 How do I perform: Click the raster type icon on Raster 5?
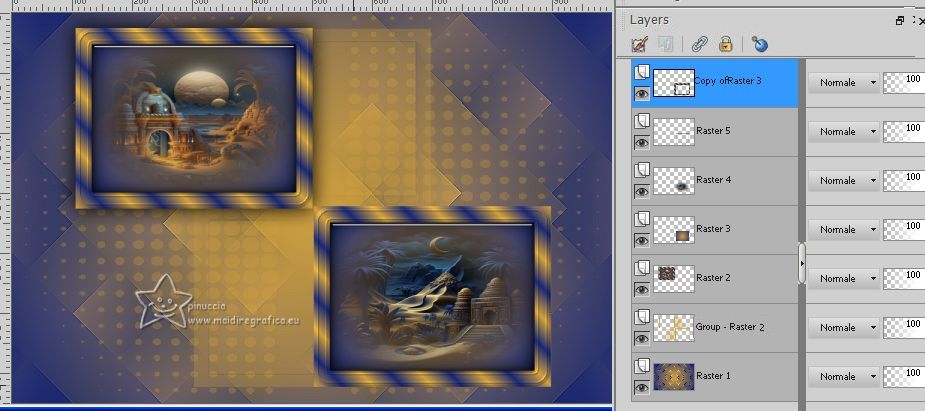642,121
